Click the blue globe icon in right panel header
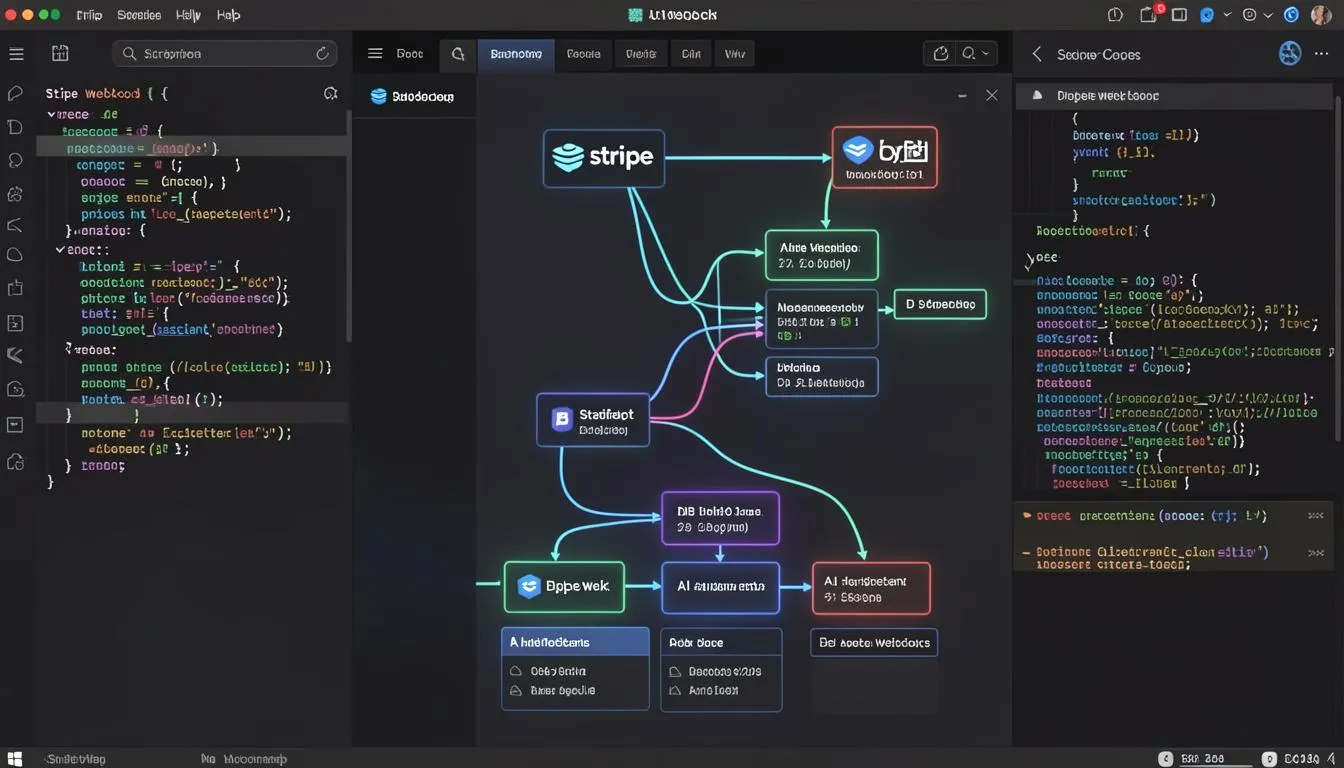1344x768 pixels. 1290,54
